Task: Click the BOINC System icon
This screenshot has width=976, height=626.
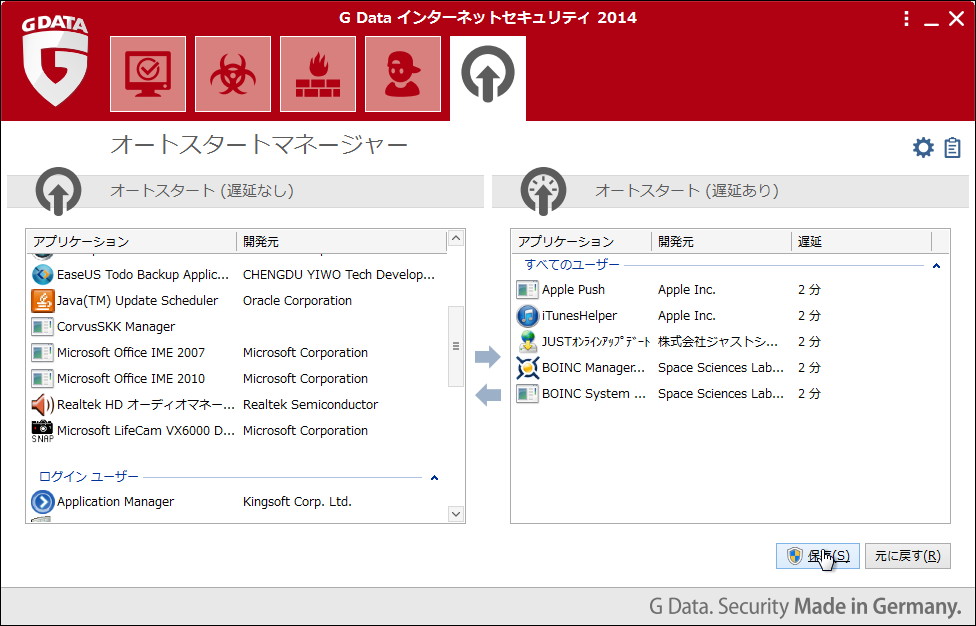Action: point(527,394)
